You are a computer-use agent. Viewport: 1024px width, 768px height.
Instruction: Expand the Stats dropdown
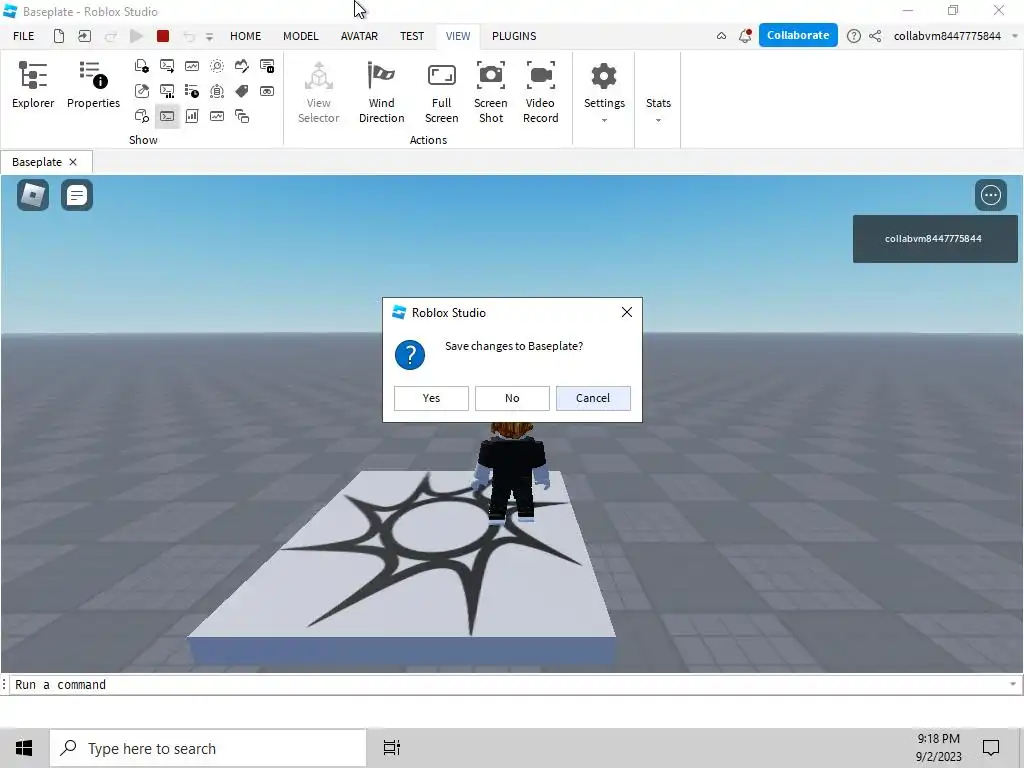coord(658,110)
